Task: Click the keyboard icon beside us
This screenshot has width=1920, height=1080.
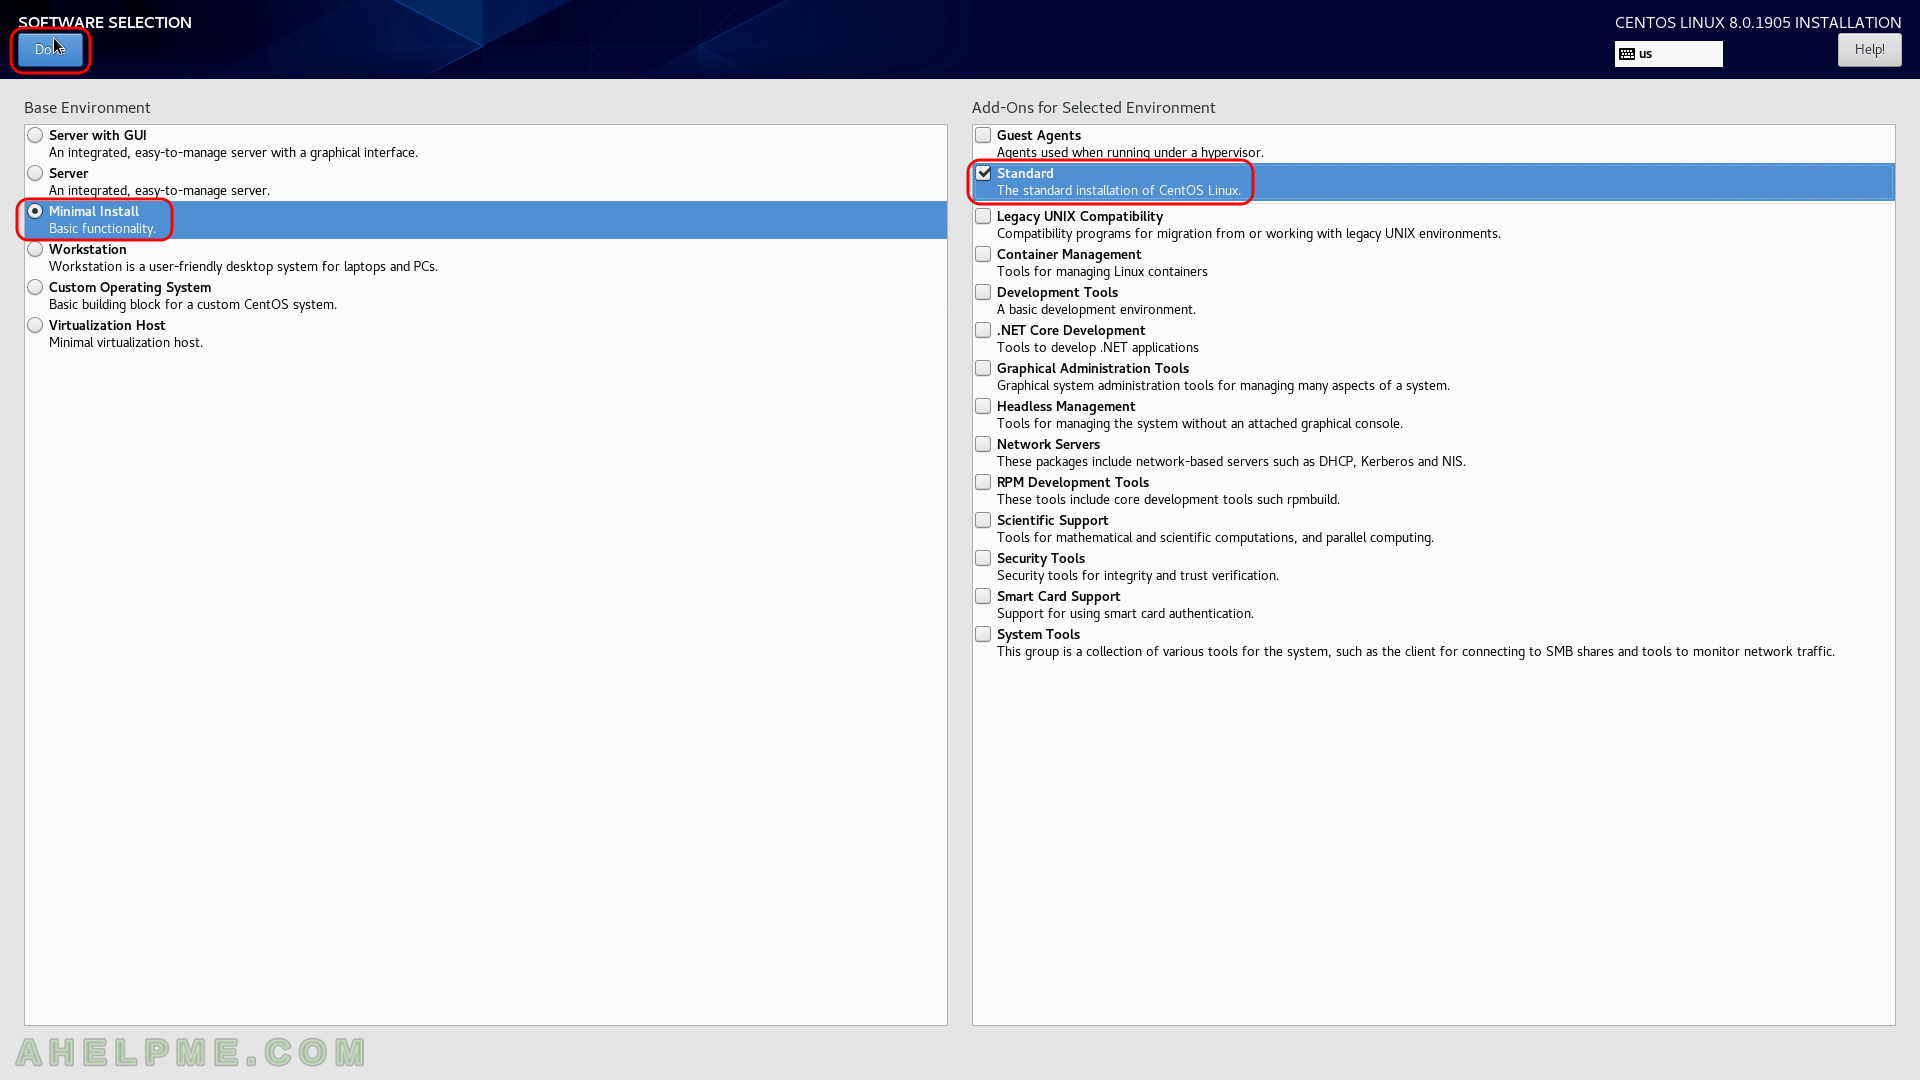Action: [x=1627, y=54]
